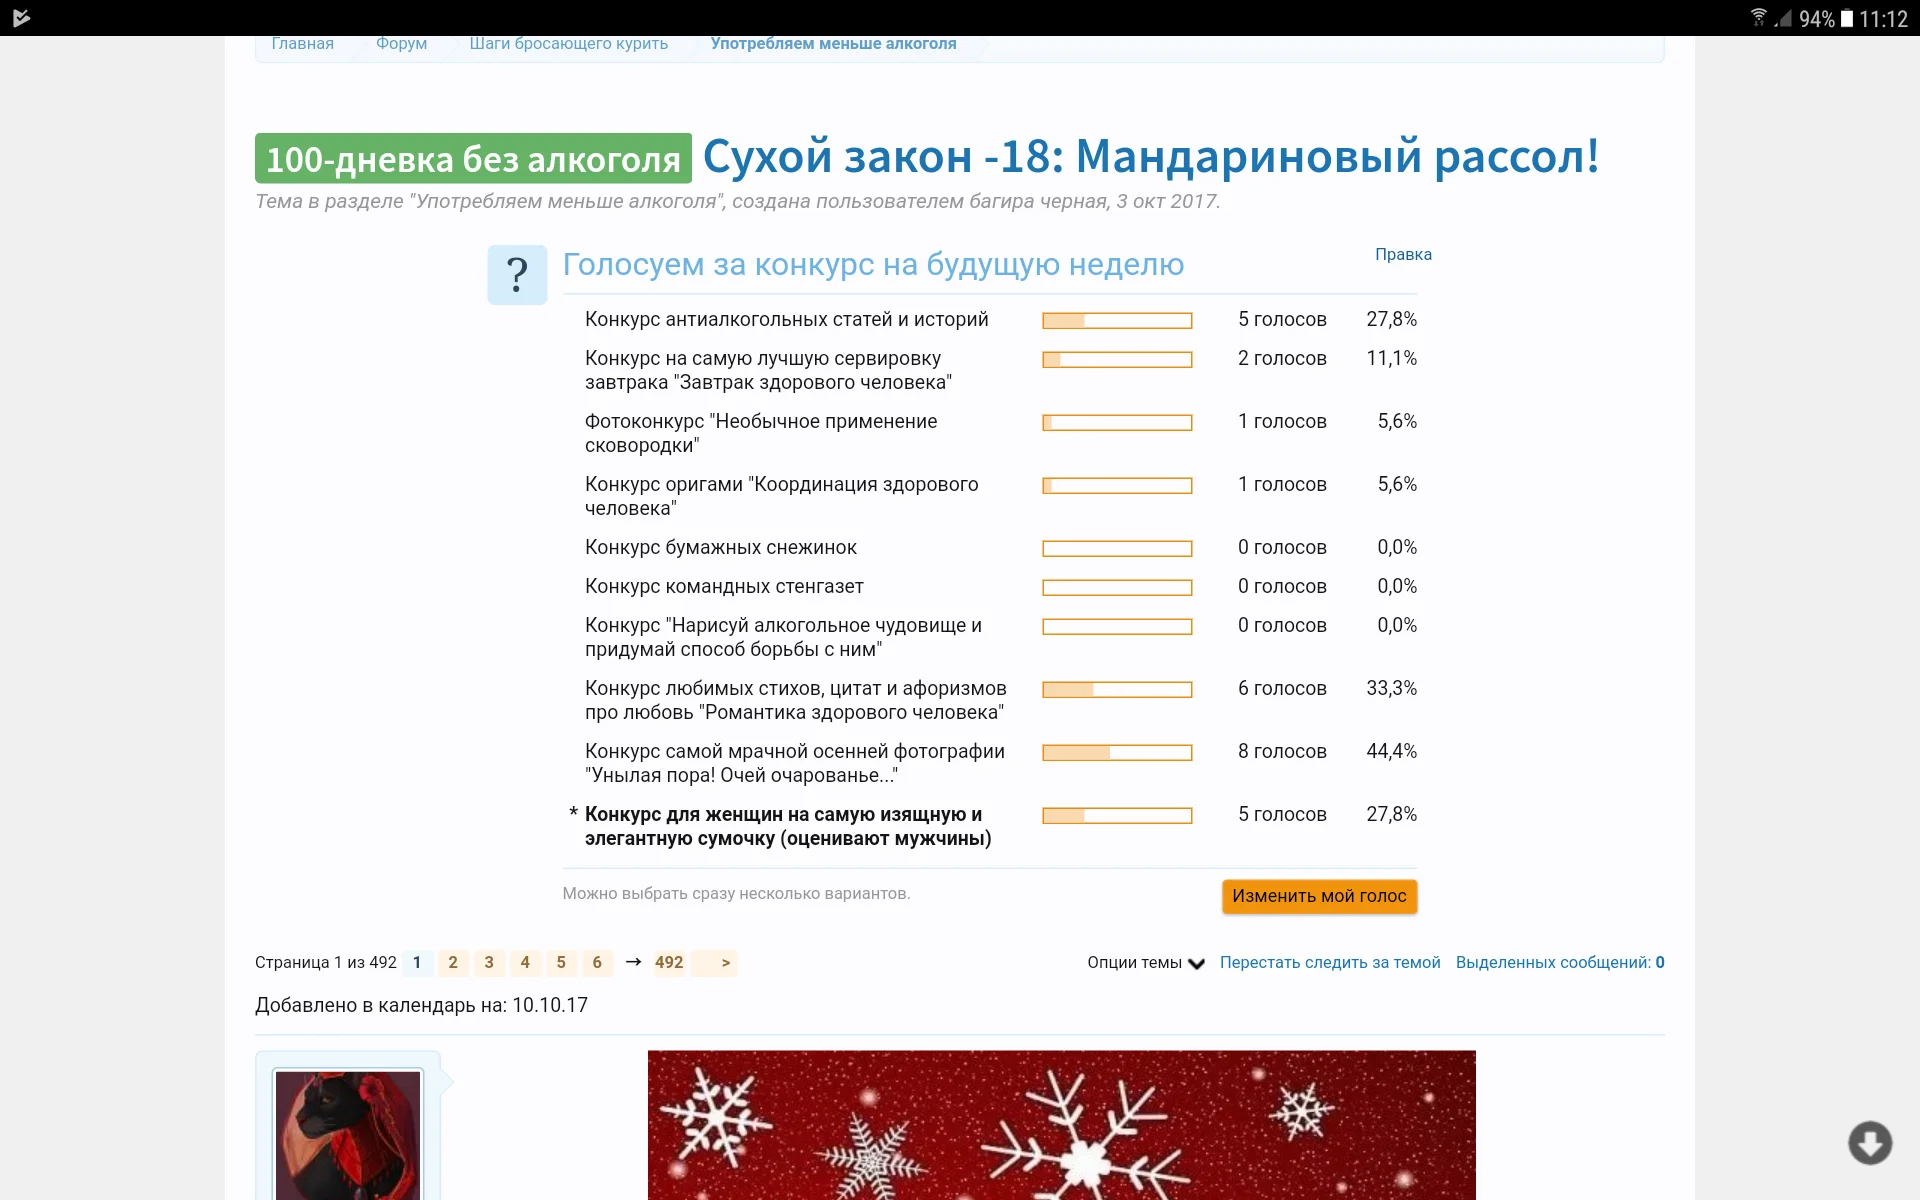This screenshot has width=1920, height=1200.
Task: Click the scroll-to-bottom arrow icon
Action: 1871,1142
